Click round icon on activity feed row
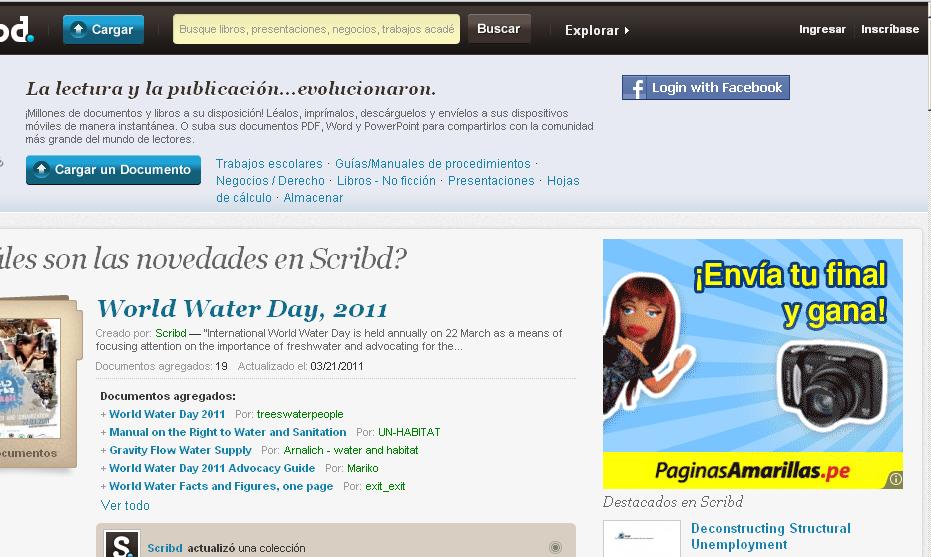931x557 pixels. 555,547
